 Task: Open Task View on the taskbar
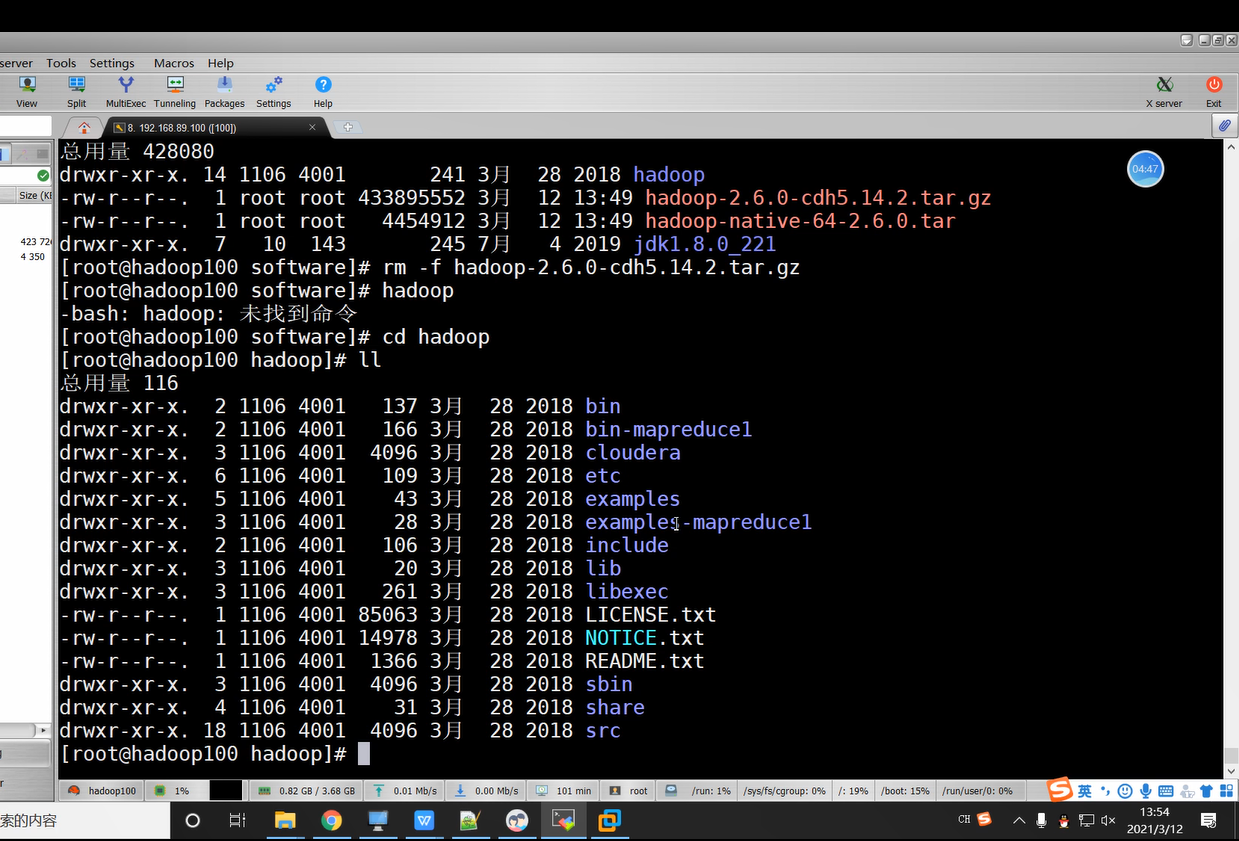point(237,821)
